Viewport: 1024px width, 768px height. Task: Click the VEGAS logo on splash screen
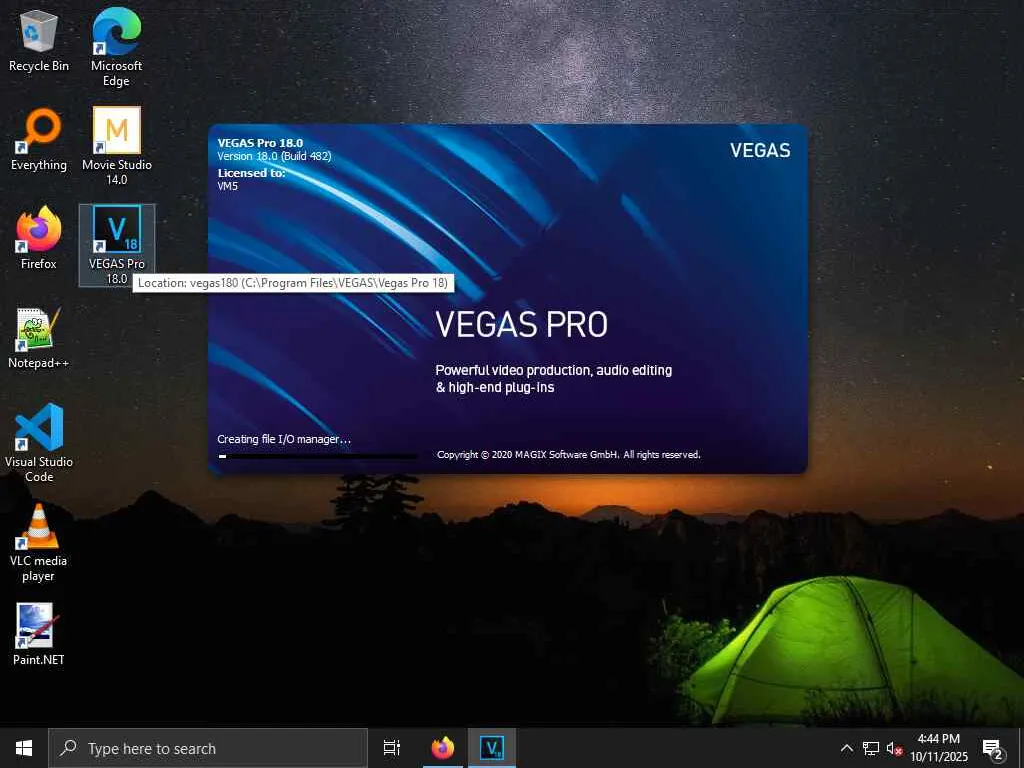[760, 150]
